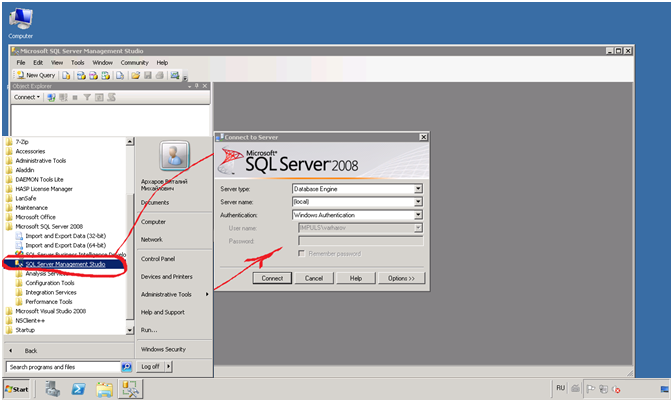Image resolution: width=672 pixels, height=402 pixels.
Task: Click the Search programs and files box
Action: click(63, 367)
